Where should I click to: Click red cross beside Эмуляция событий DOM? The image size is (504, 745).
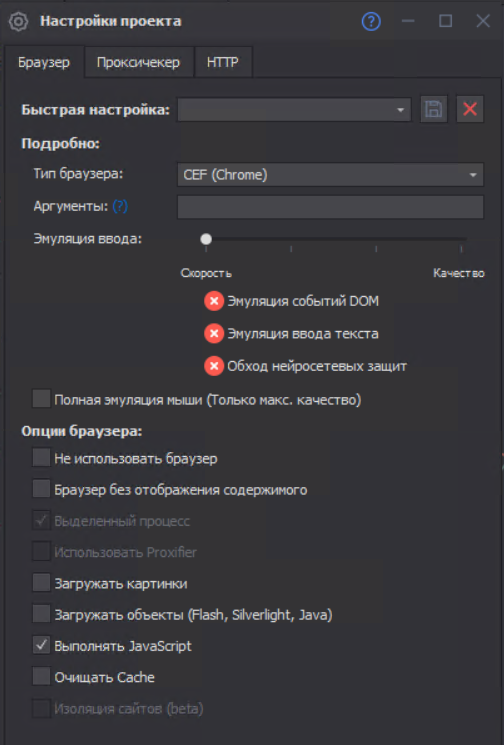[214, 301]
